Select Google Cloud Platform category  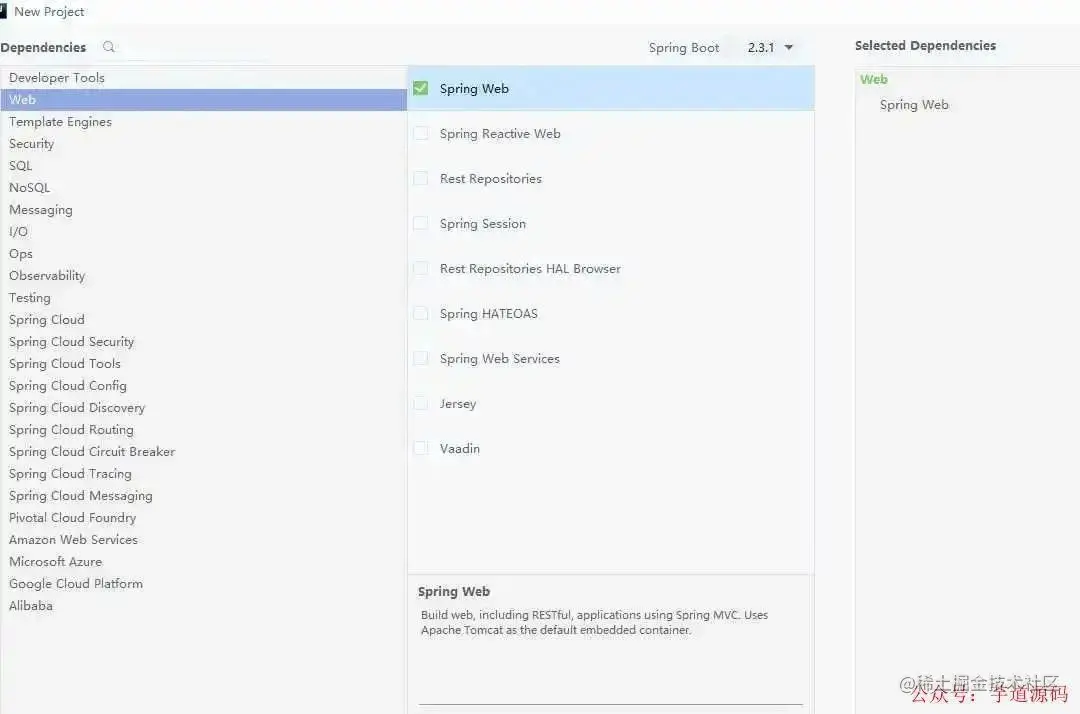point(204,585)
